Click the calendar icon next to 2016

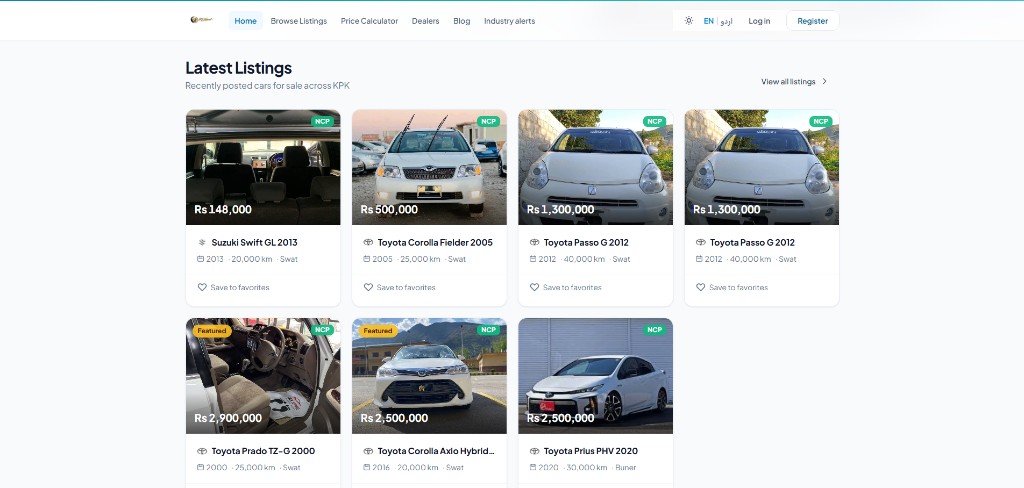click(367, 467)
